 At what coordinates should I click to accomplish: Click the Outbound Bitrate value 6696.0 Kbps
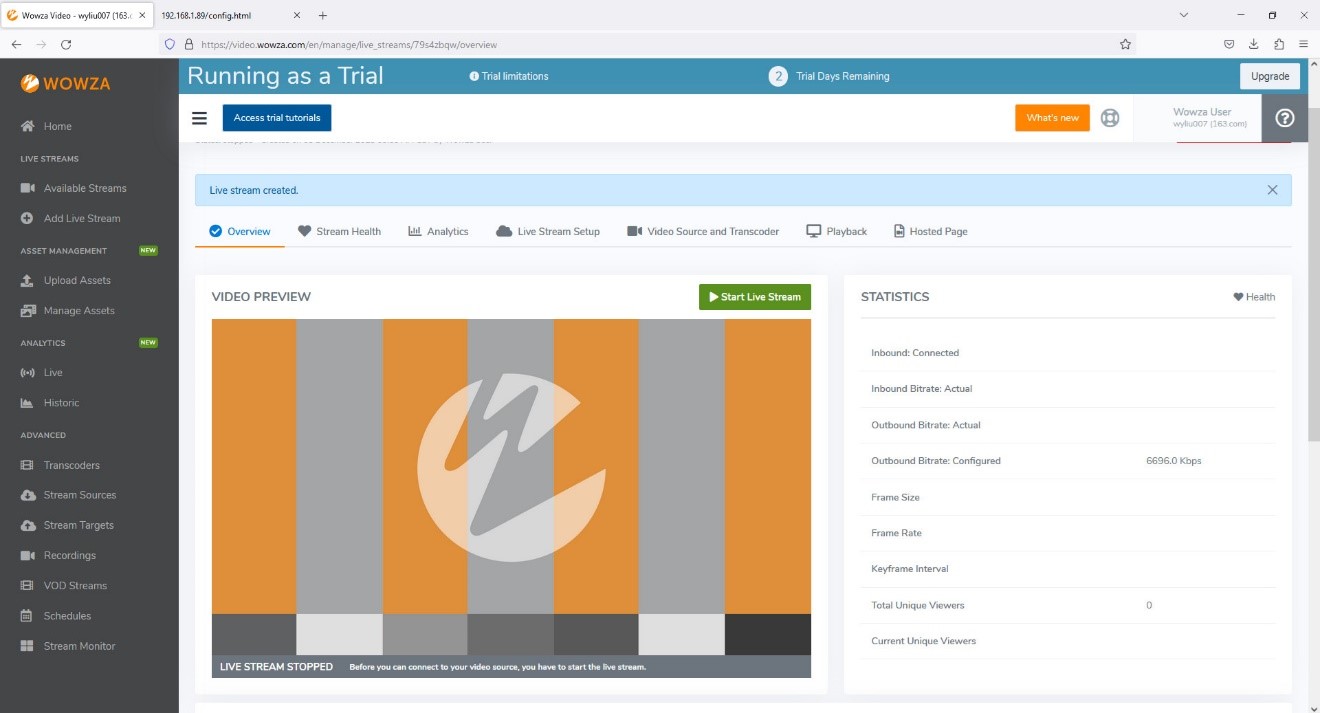[1174, 461]
